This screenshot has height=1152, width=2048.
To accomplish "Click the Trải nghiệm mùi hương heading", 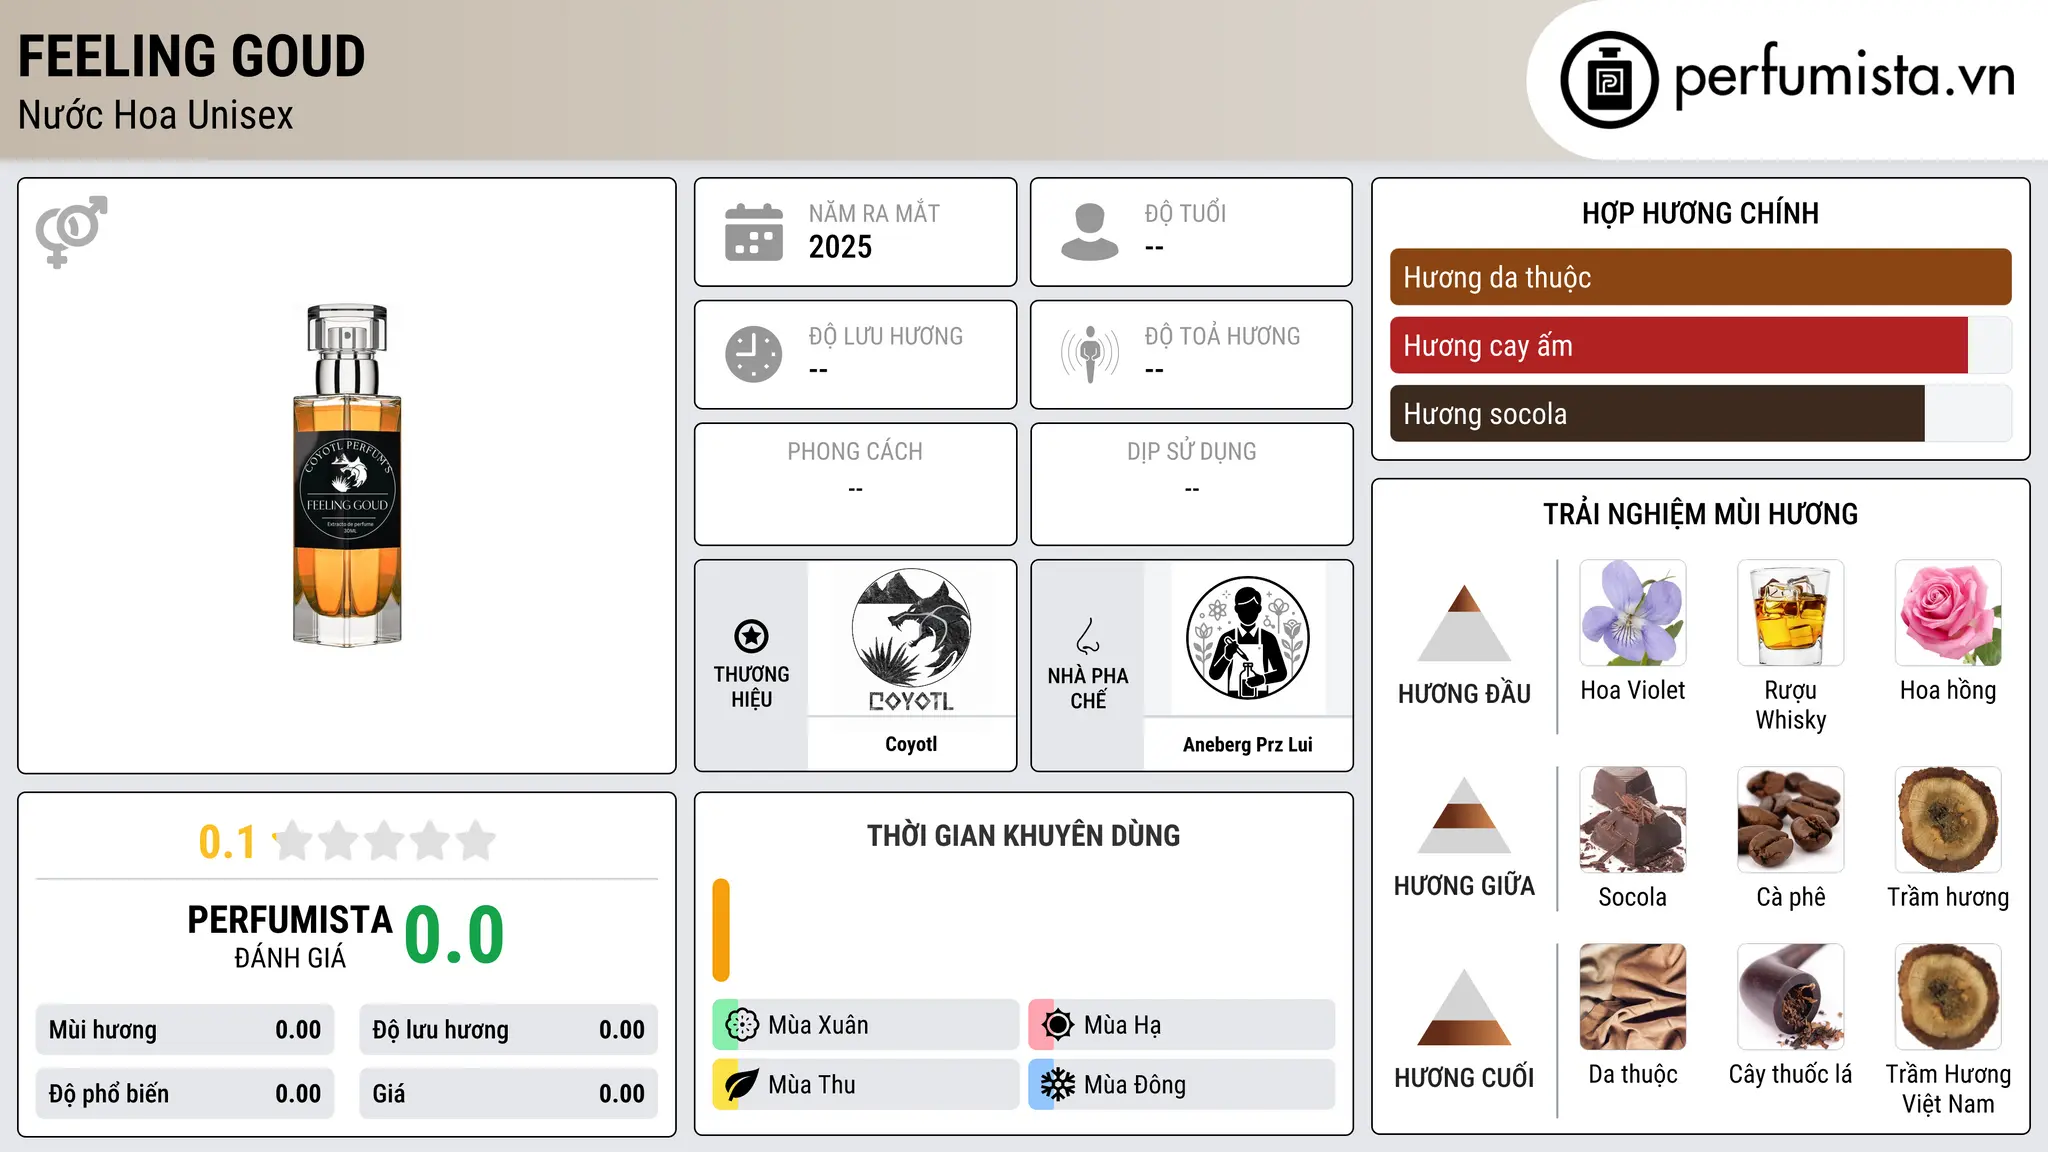I will pos(1700,514).
